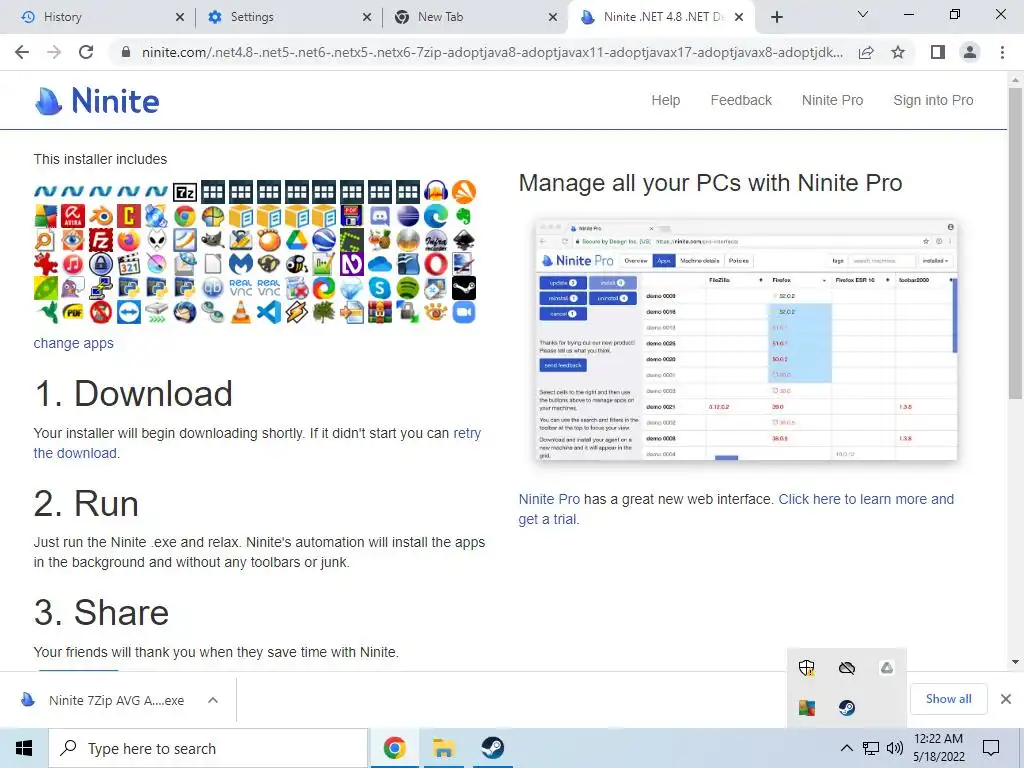Open the Feedback page

(741, 100)
